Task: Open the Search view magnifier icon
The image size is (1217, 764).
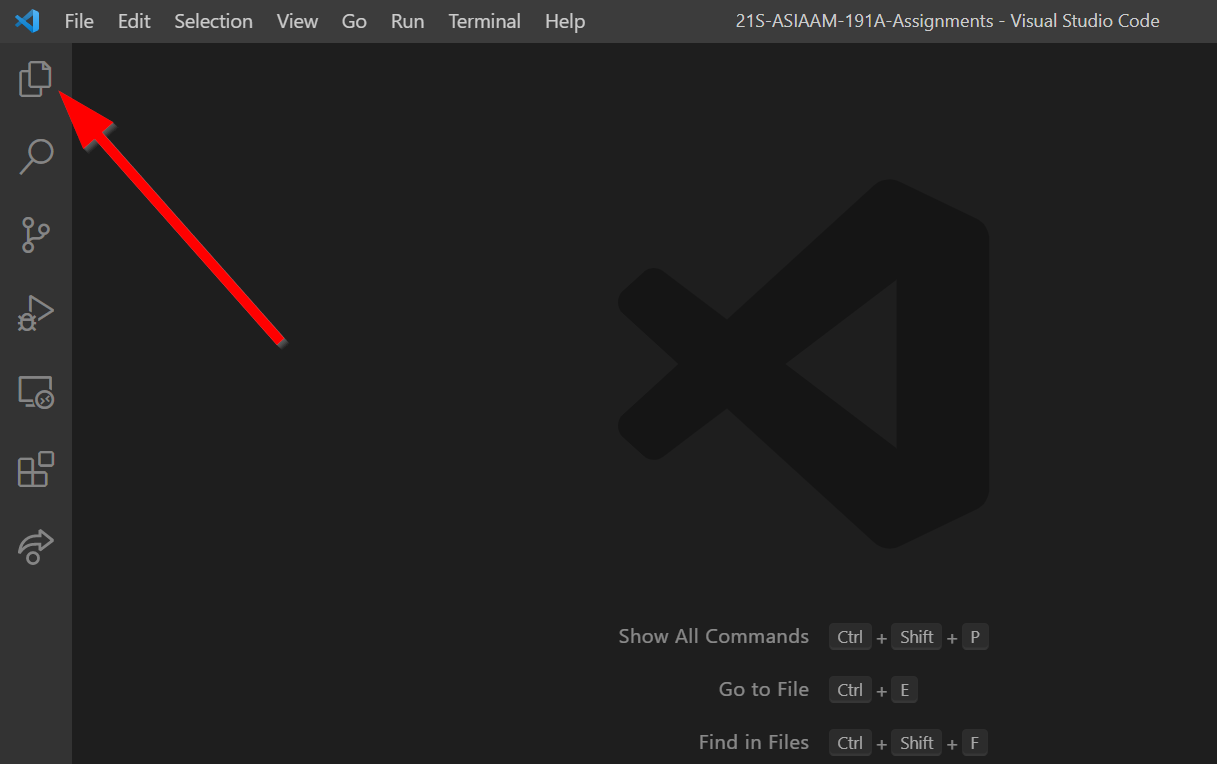Action: [x=36, y=157]
